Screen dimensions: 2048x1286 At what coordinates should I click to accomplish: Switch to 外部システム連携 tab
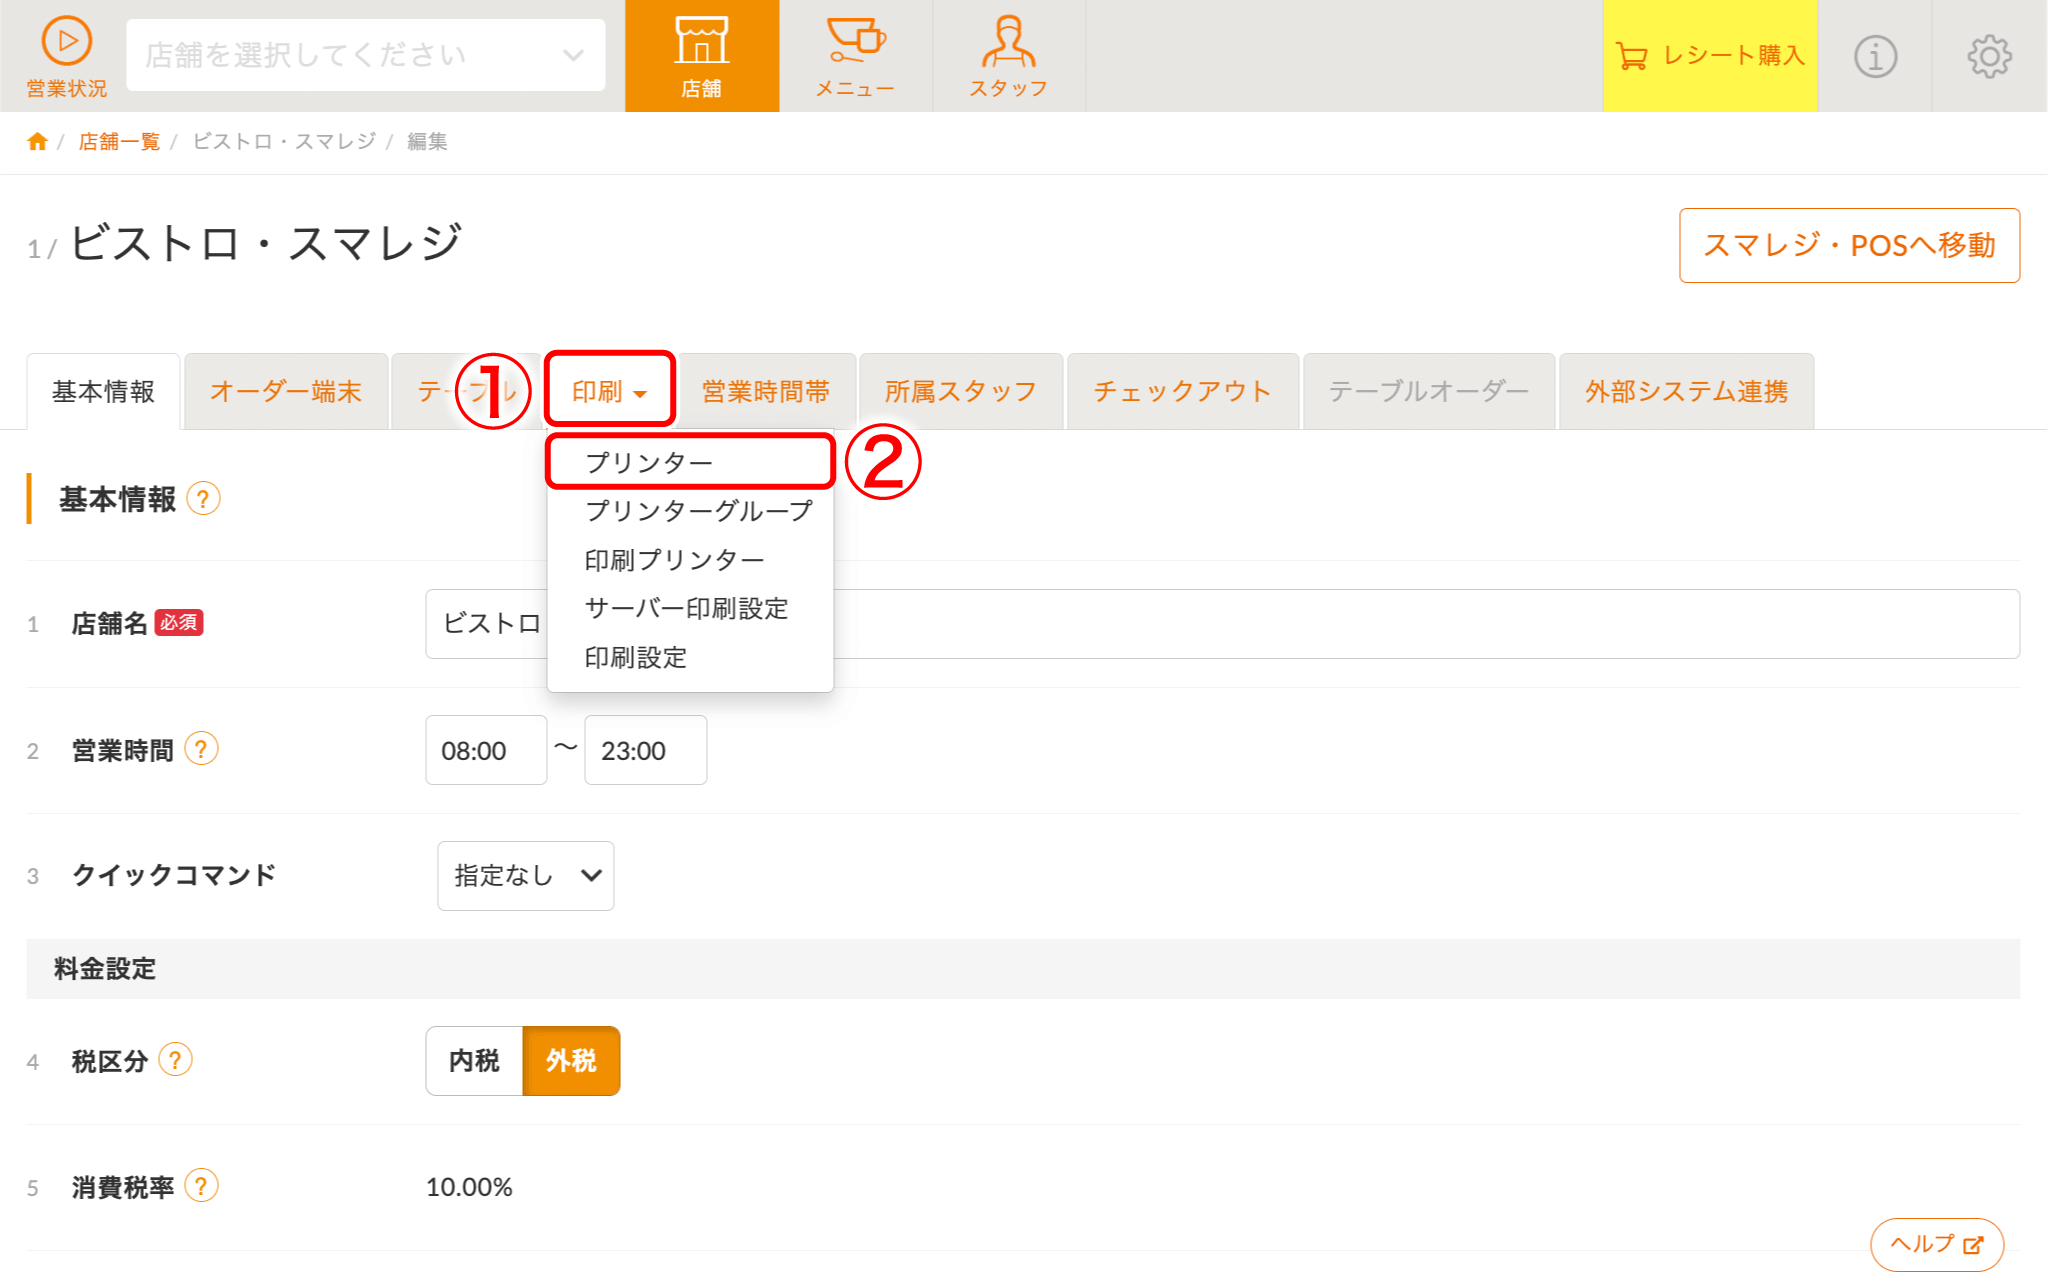coord(1686,391)
